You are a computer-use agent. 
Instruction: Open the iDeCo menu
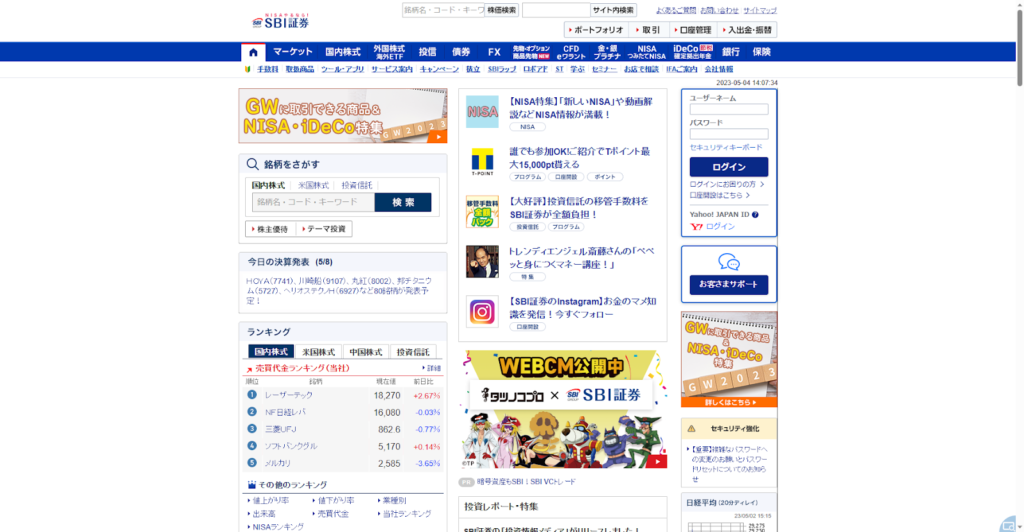point(692,52)
